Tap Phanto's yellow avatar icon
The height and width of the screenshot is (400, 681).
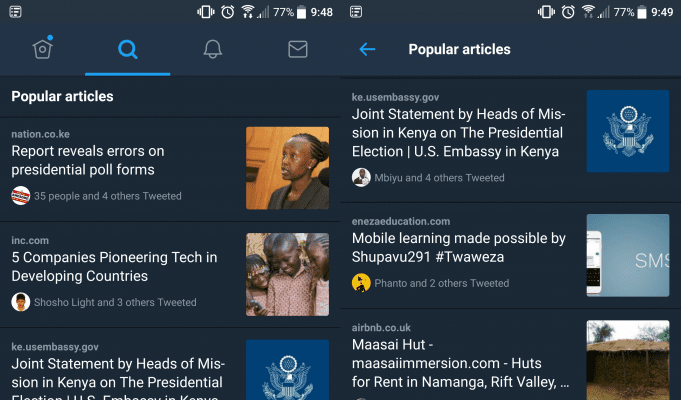[361, 283]
